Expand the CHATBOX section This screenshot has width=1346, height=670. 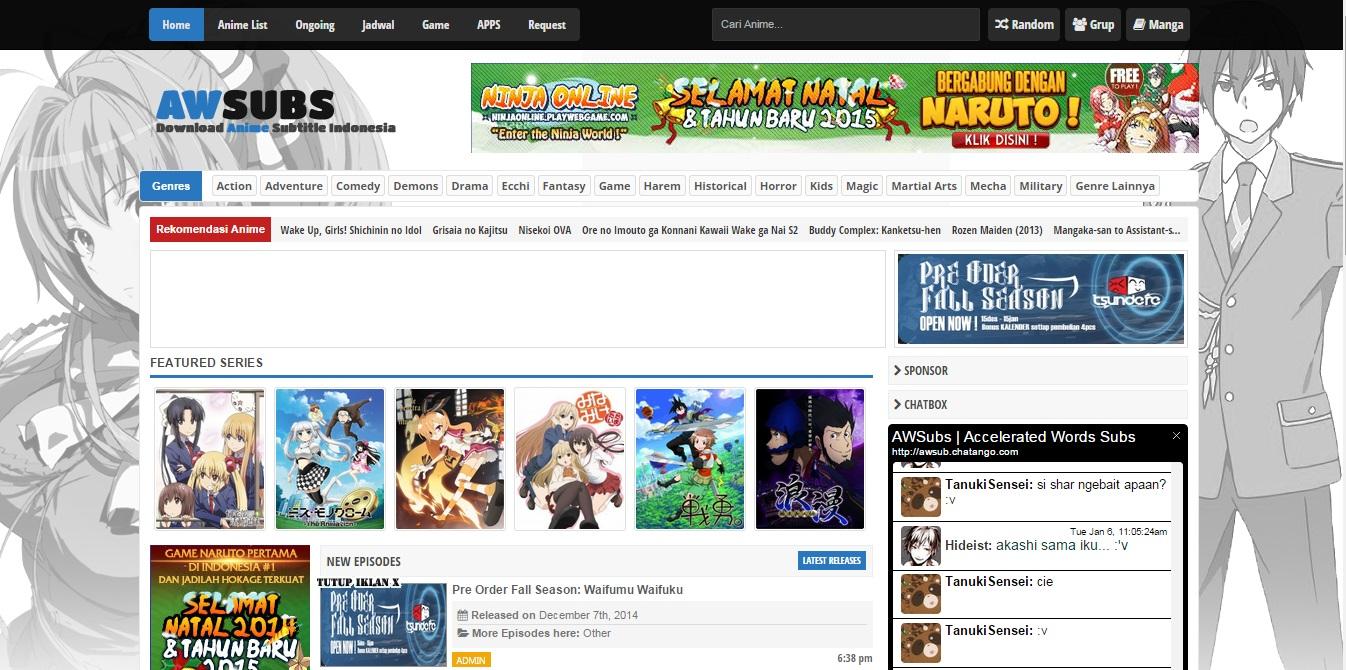[1038, 404]
